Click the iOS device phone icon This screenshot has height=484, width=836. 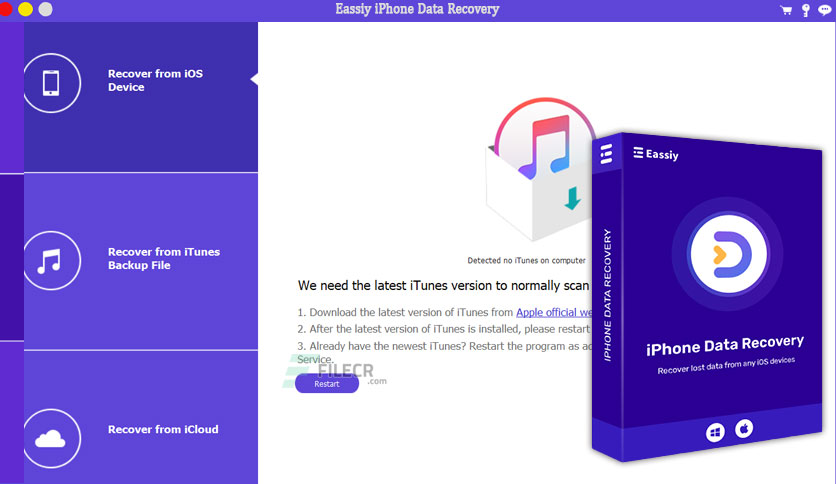pyautogui.click(x=51, y=83)
